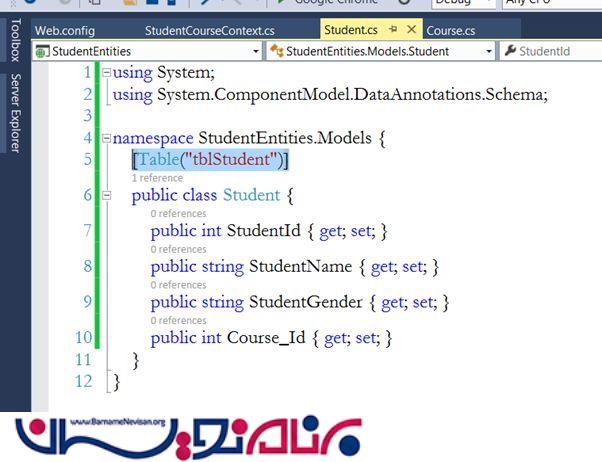
Task: Open the StudentEntities project dropdown arrow
Action: pyautogui.click(x=256, y=51)
